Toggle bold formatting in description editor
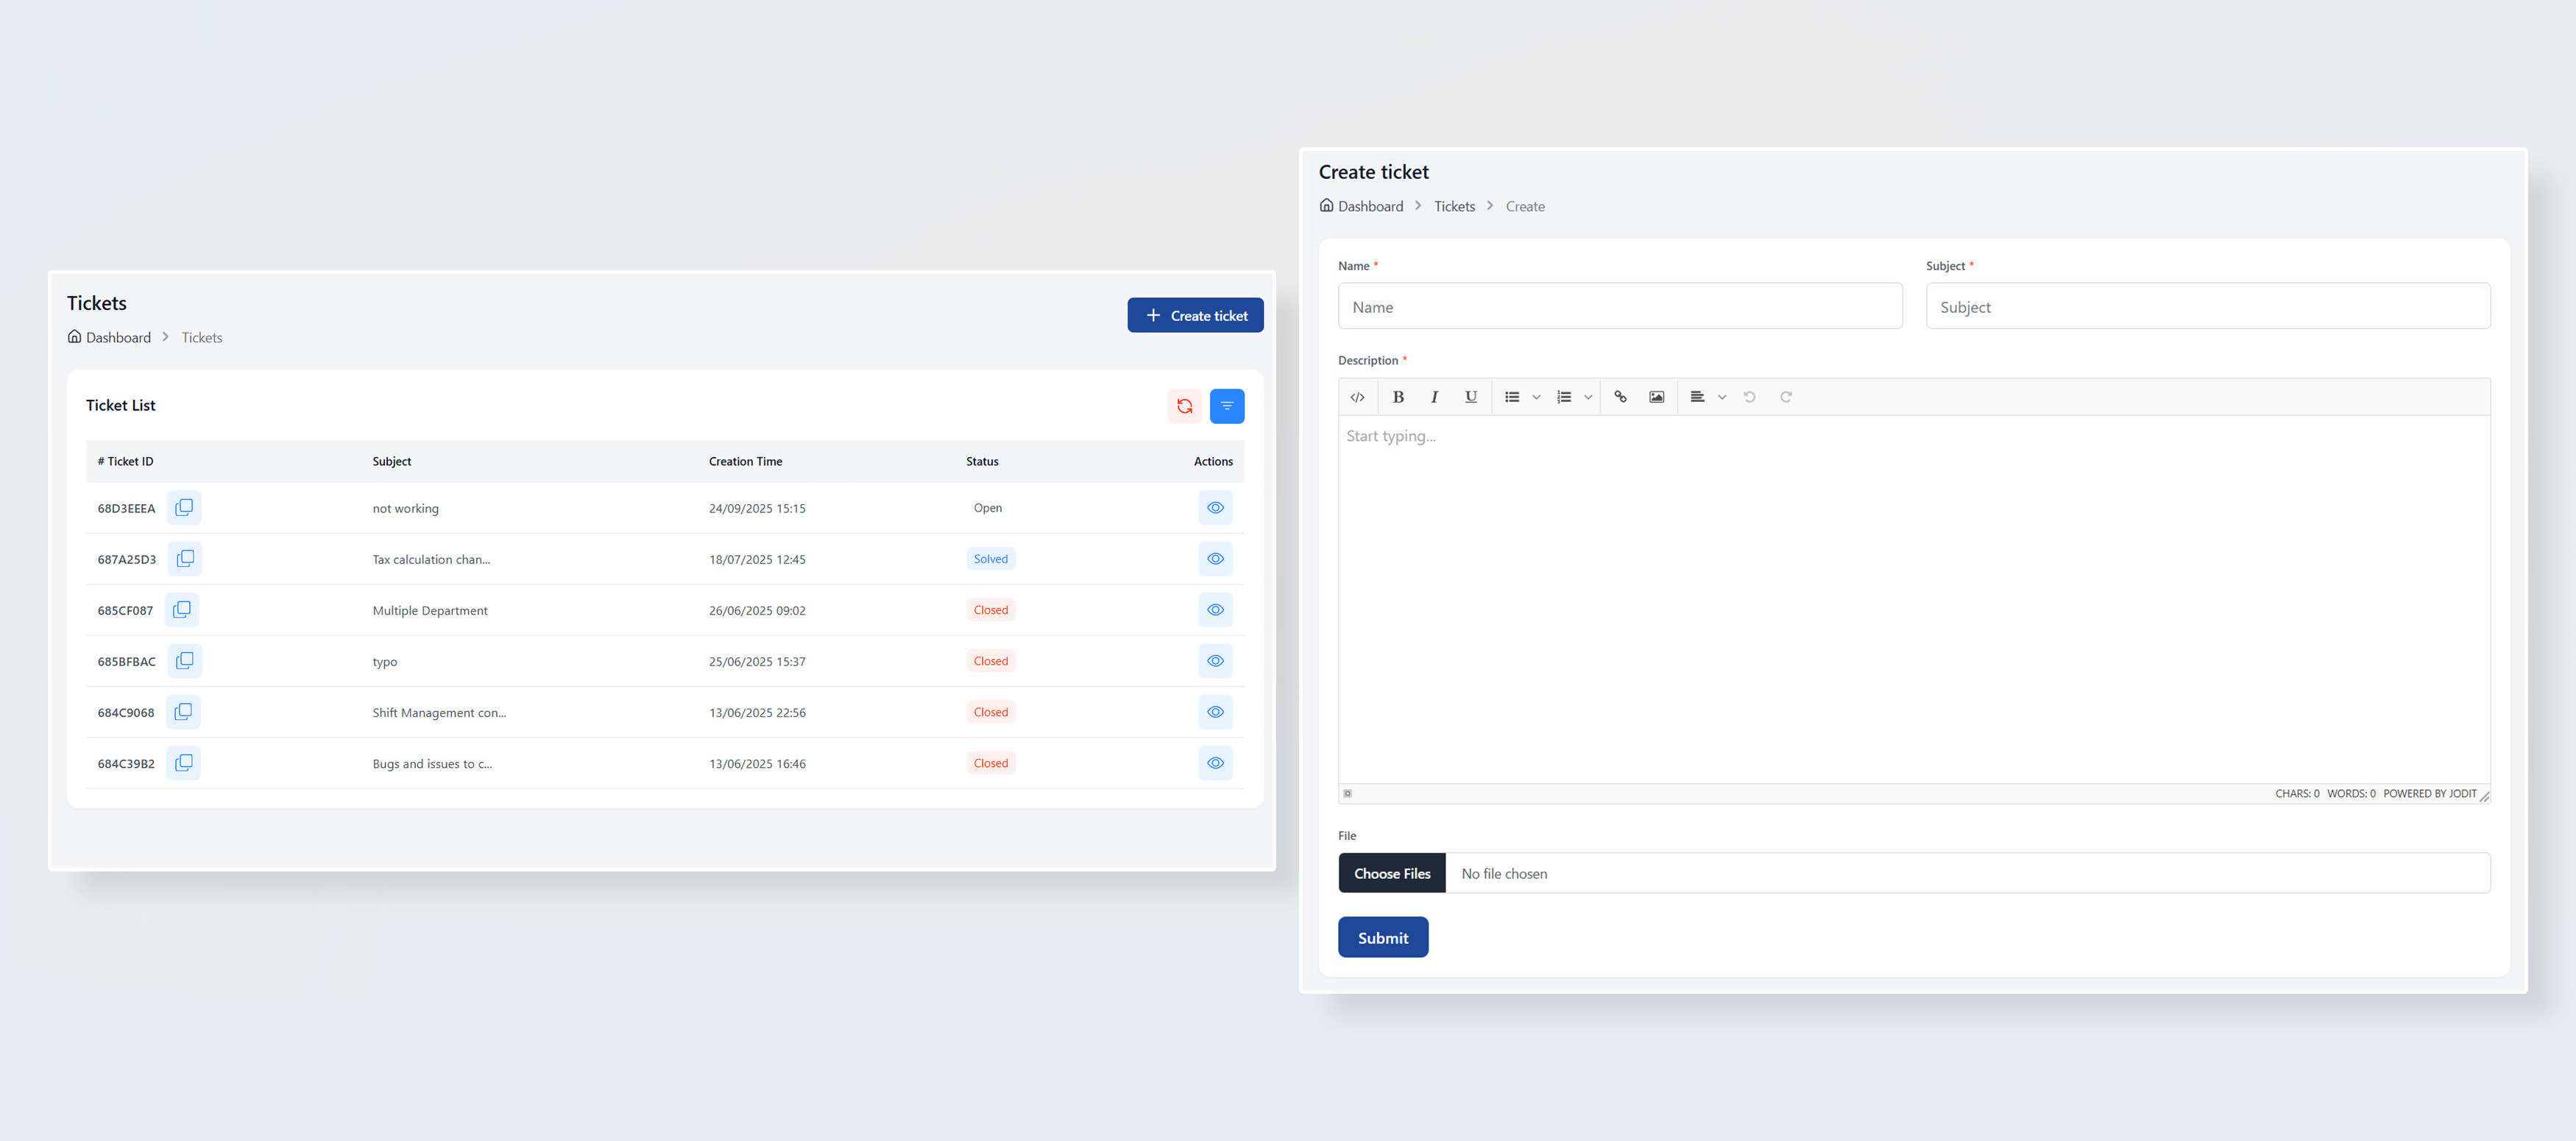Screen dimensions: 2576x1141 click(1398, 397)
